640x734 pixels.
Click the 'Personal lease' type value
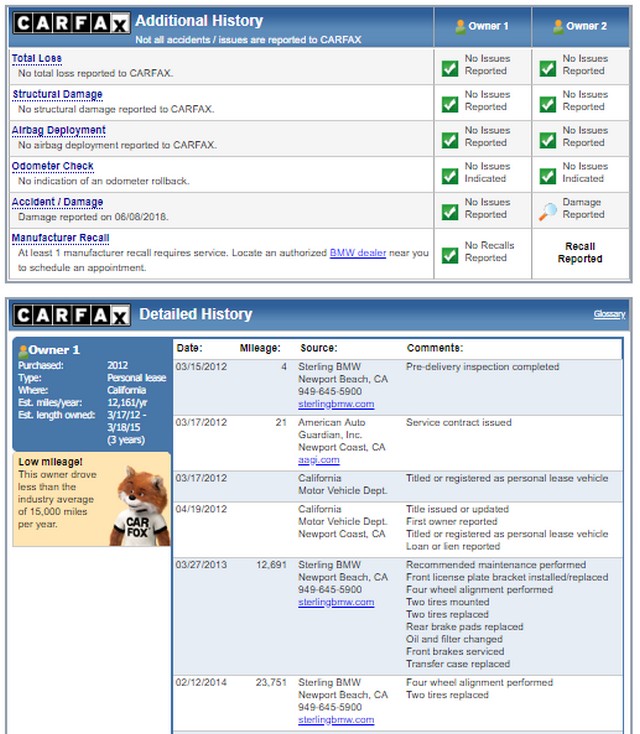pos(137,378)
